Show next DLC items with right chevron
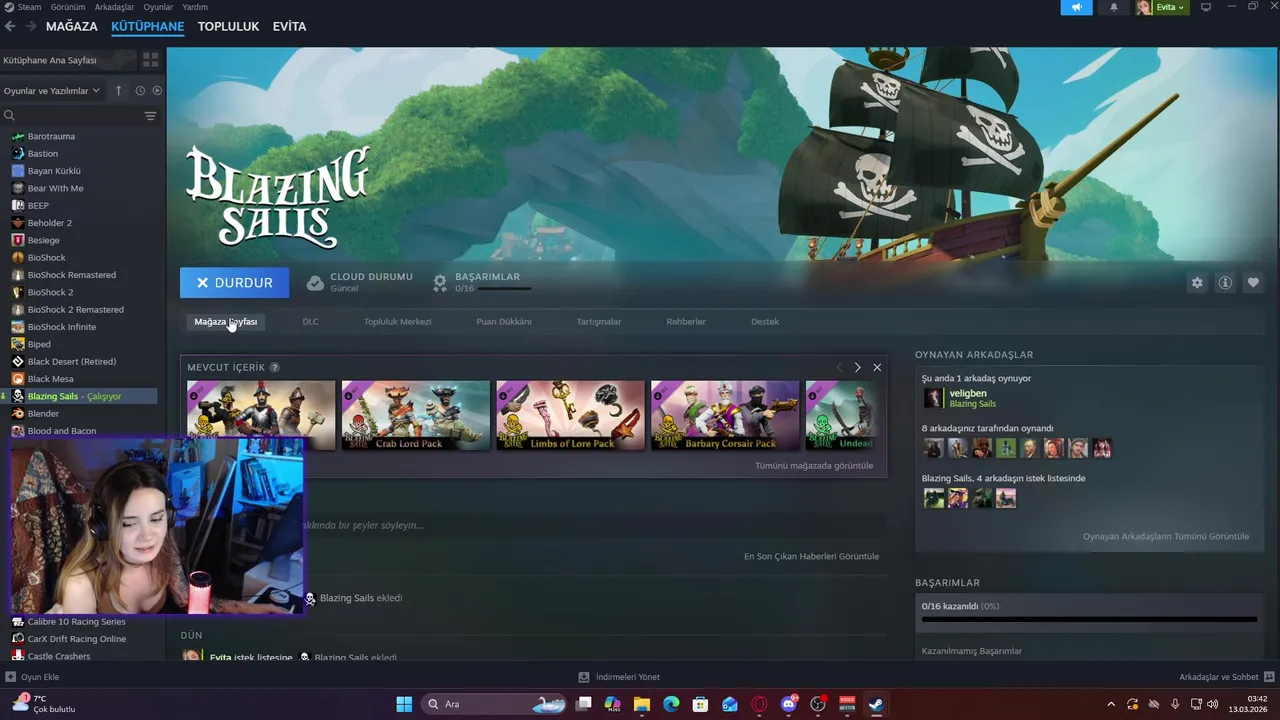This screenshot has height=720, width=1280. pyautogui.click(x=857, y=367)
